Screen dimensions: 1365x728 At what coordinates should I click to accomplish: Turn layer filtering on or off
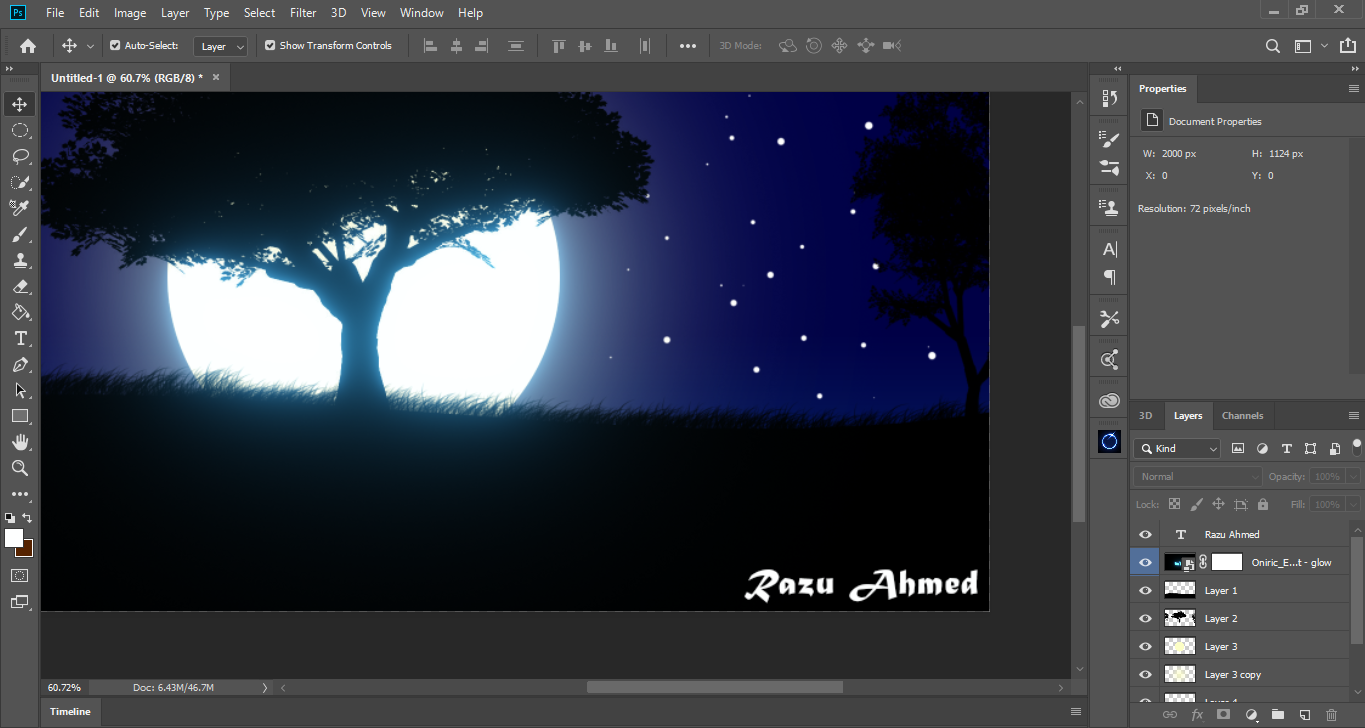[1357, 446]
